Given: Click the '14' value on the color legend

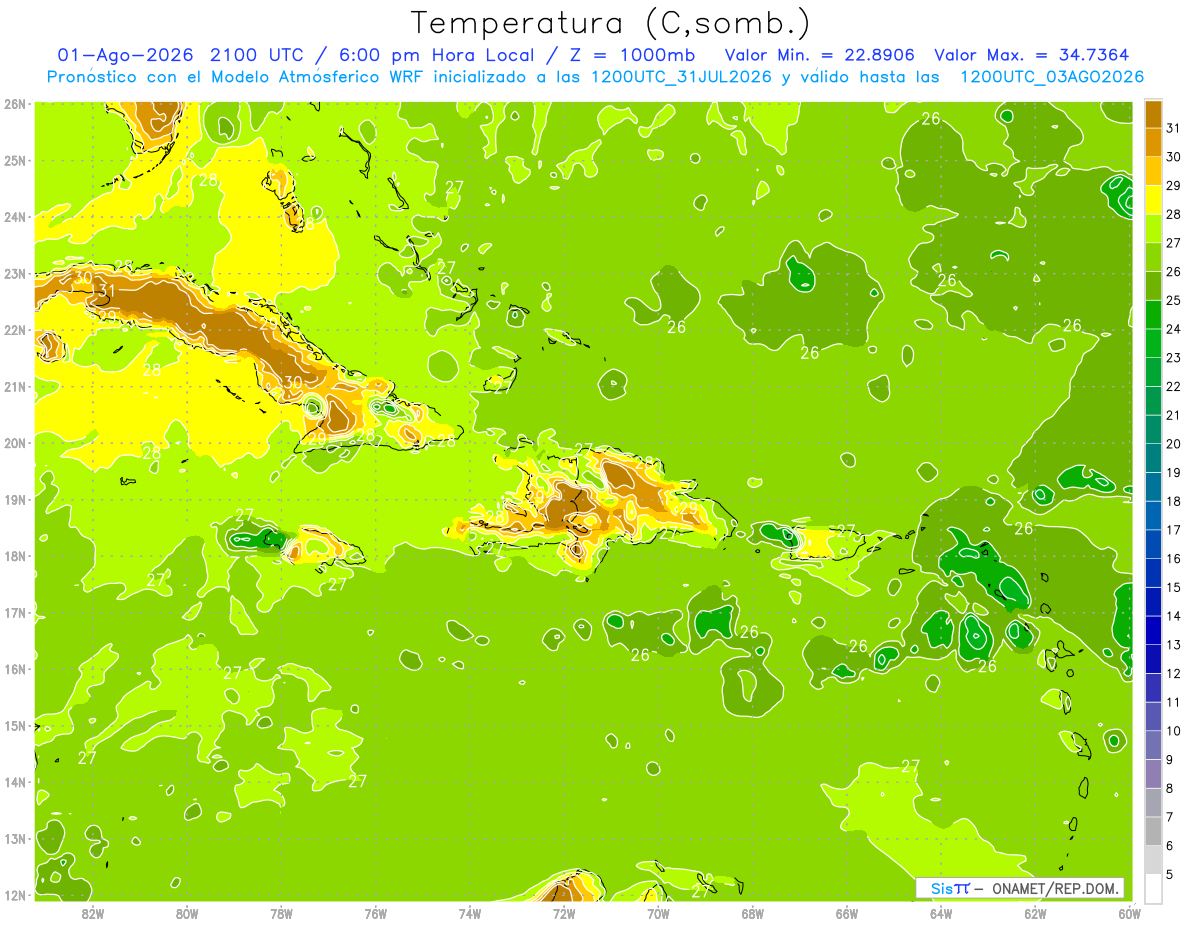Looking at the screenshot, I should pyautogui.click(x=1174, y=616).
